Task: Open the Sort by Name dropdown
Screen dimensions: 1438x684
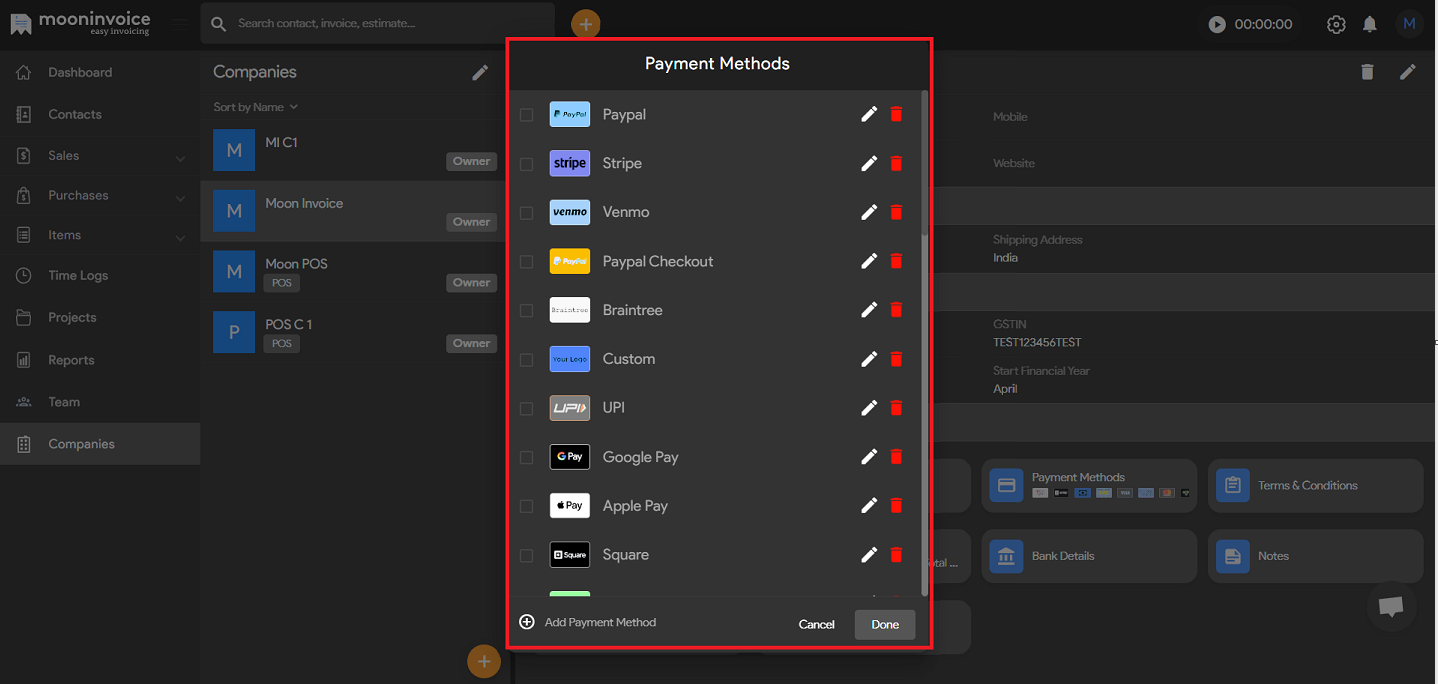Action: point(256,107)
